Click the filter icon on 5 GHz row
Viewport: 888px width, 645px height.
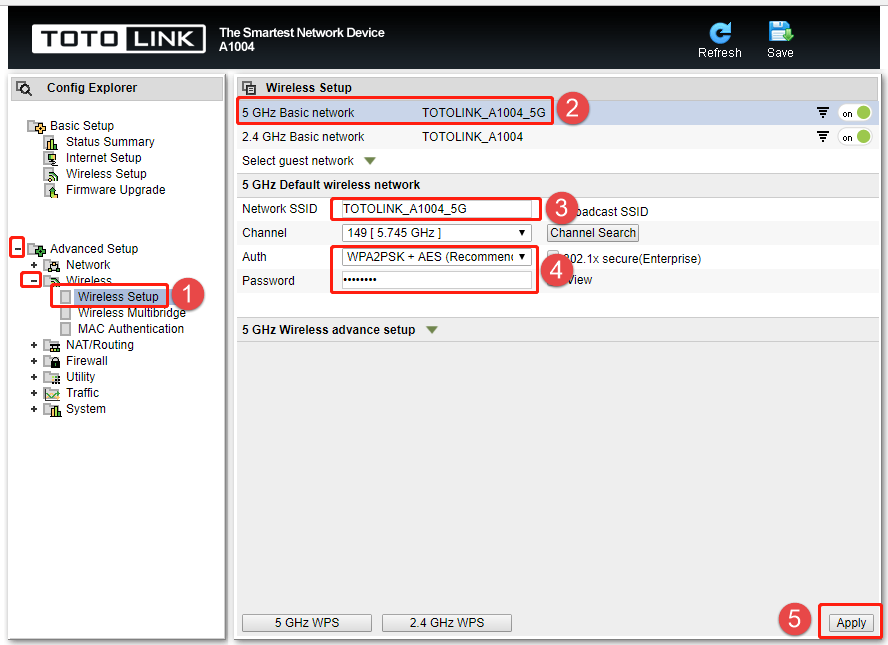point(823,113)
